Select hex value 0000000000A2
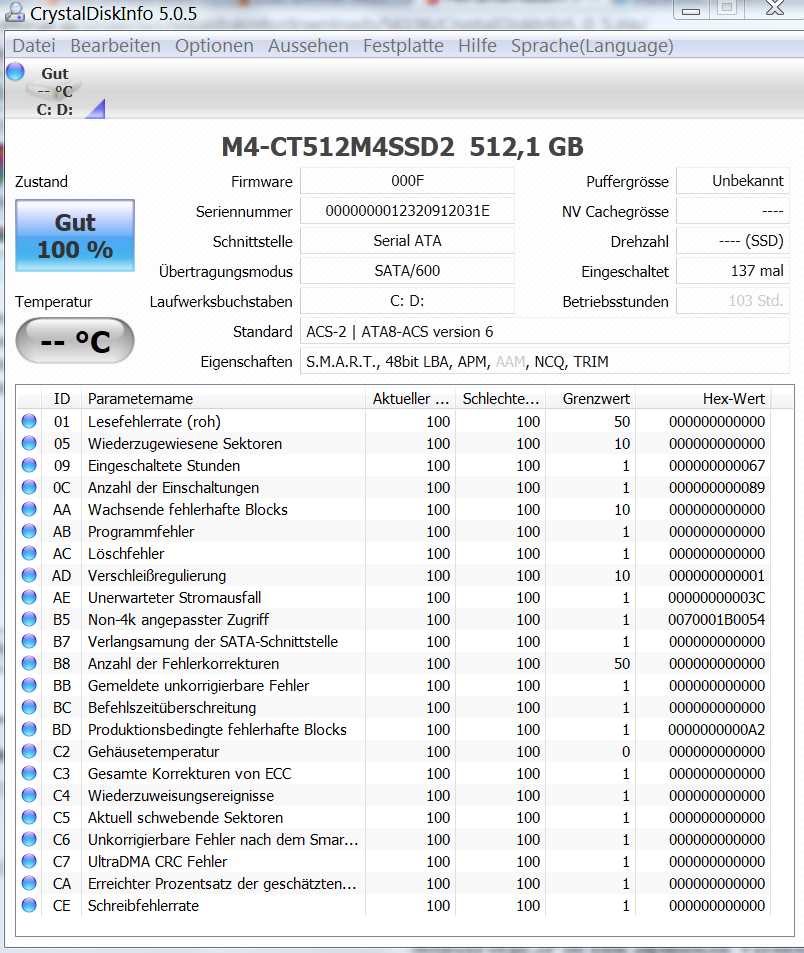Image resolution: width=804 pixels, height=953 pixels. [x=716, y=729]
